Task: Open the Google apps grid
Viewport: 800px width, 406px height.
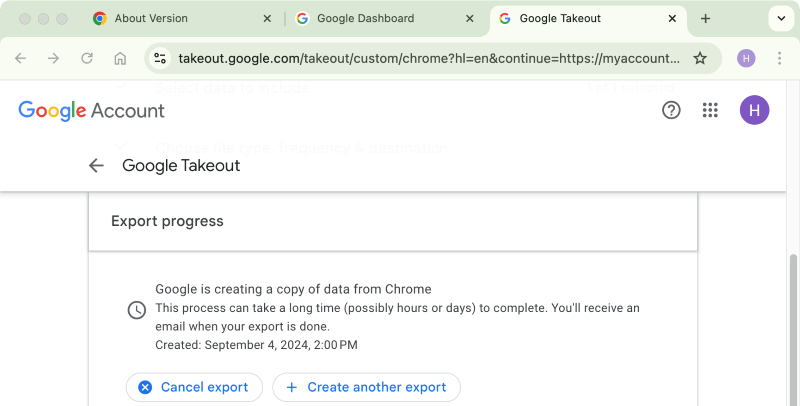Action: coord(710,110)
